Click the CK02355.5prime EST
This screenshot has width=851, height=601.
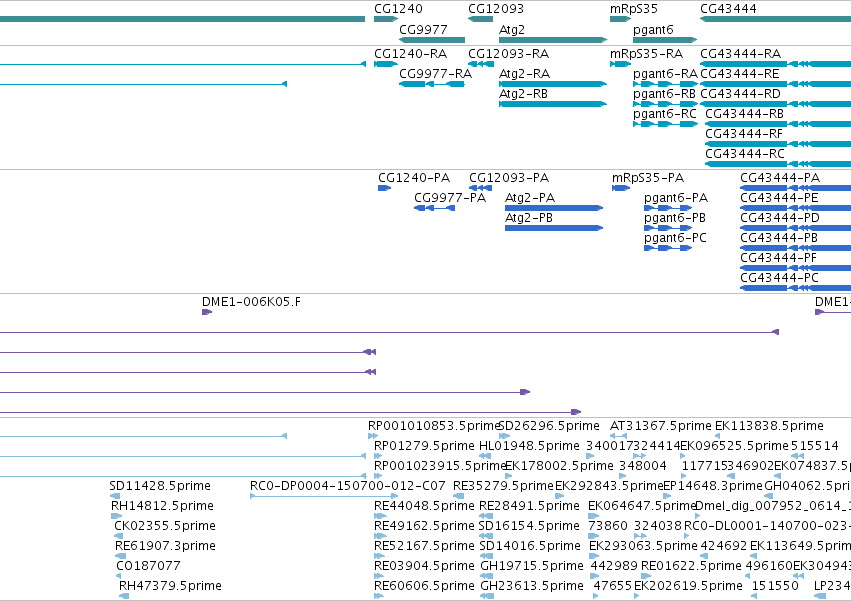tap(119, 536)
